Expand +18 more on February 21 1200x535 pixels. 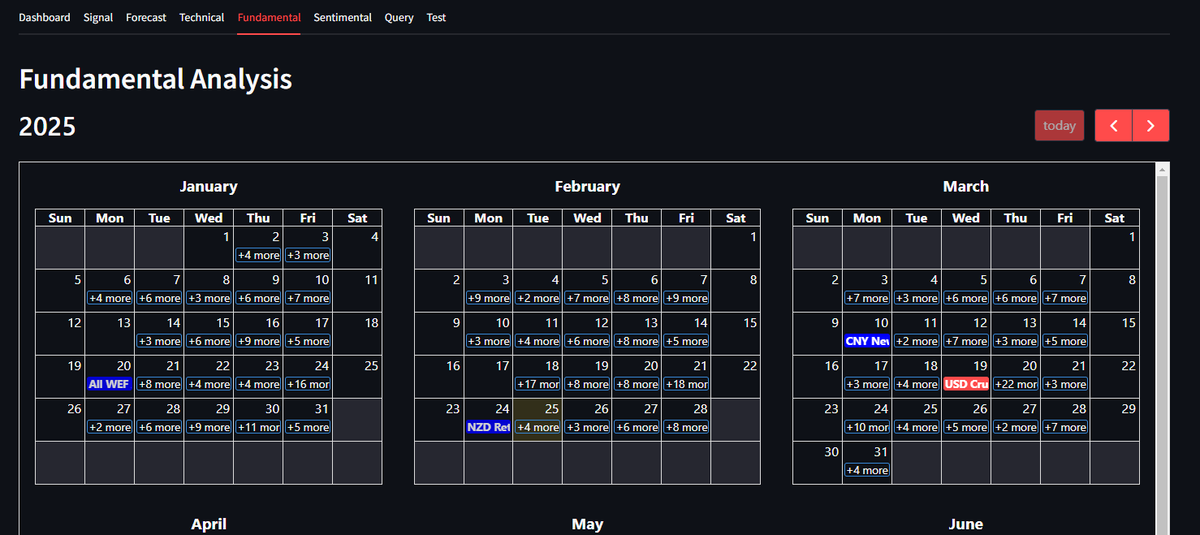[x=686, y=384]
